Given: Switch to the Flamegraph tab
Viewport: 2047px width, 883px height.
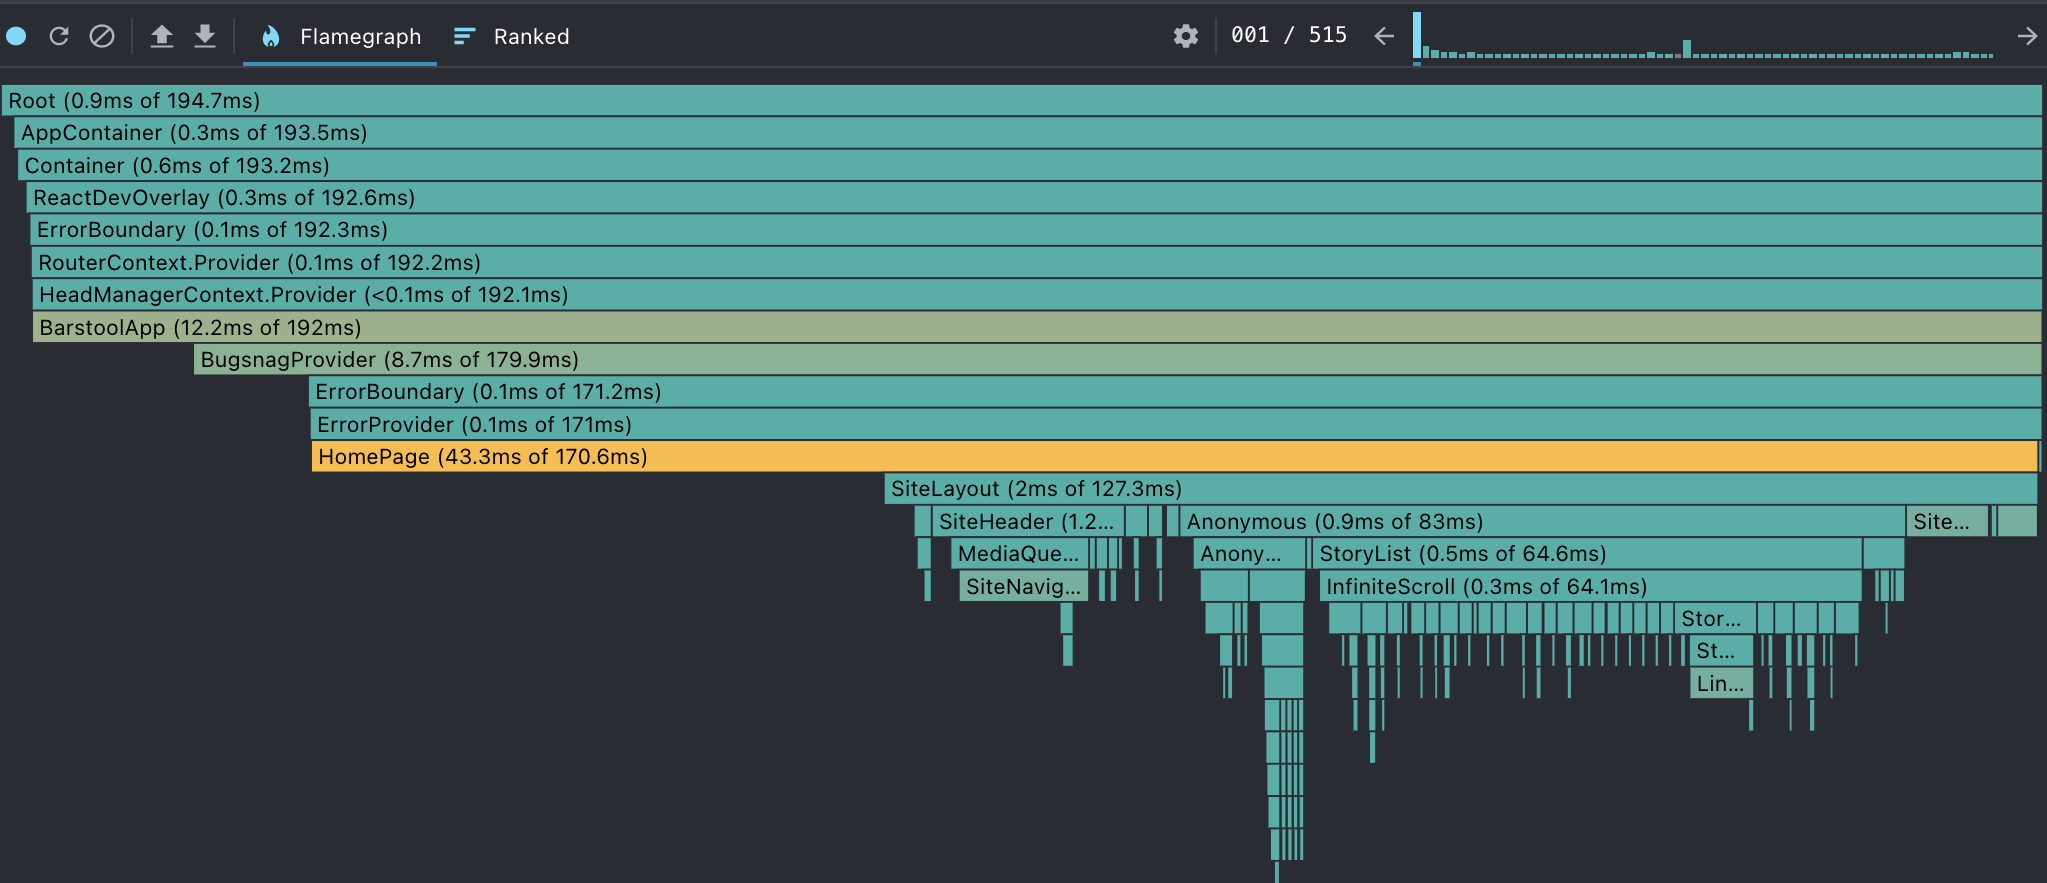Looking at the screenshot, I should [x=340, y=37].
